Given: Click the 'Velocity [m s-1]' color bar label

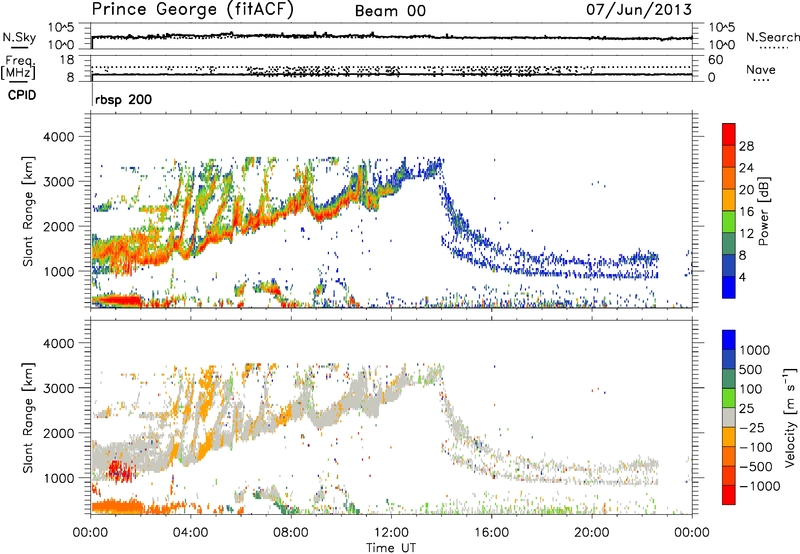Looking at the screenshot, I should coord(790,417).
